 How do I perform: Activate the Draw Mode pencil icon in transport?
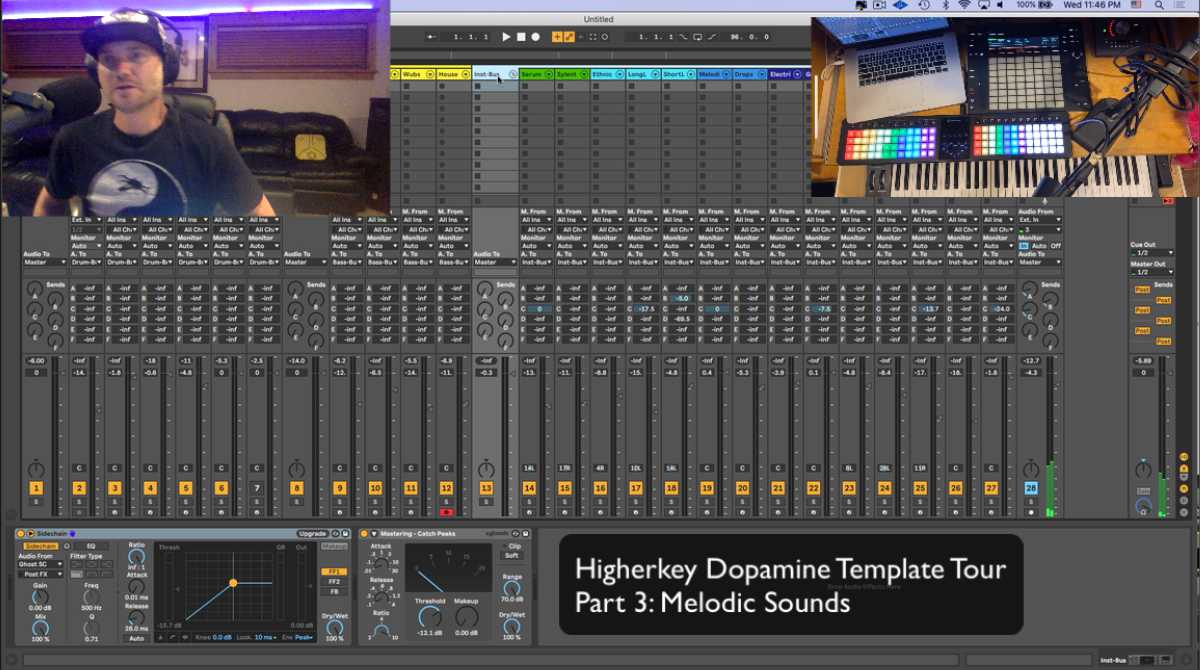568,37
